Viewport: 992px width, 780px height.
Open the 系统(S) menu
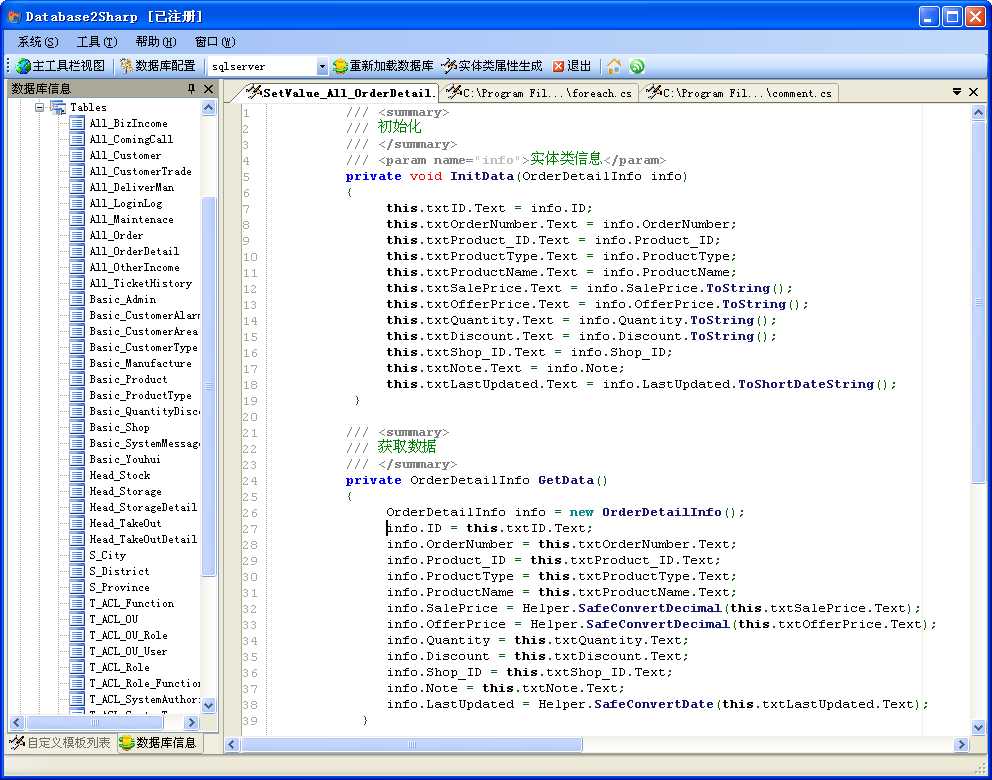point(38,42)
